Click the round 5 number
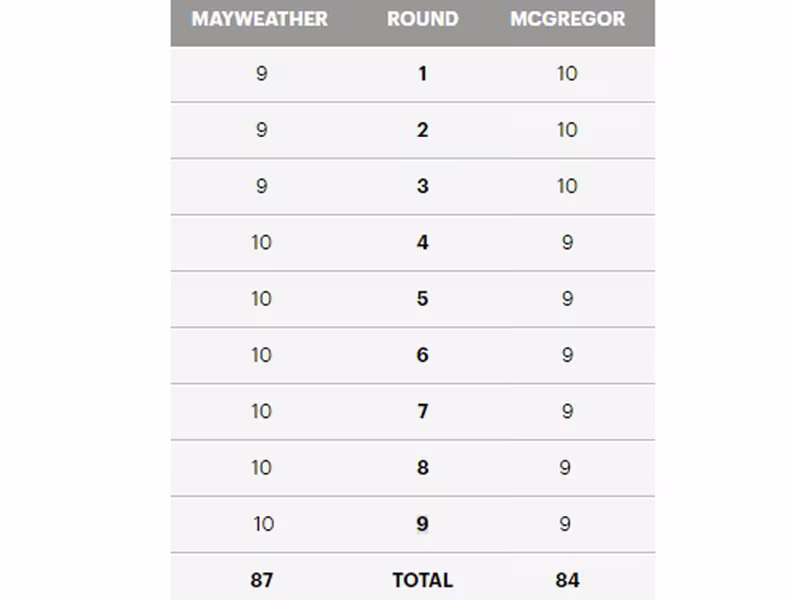The image size is (792, 600). click(423, 299)
